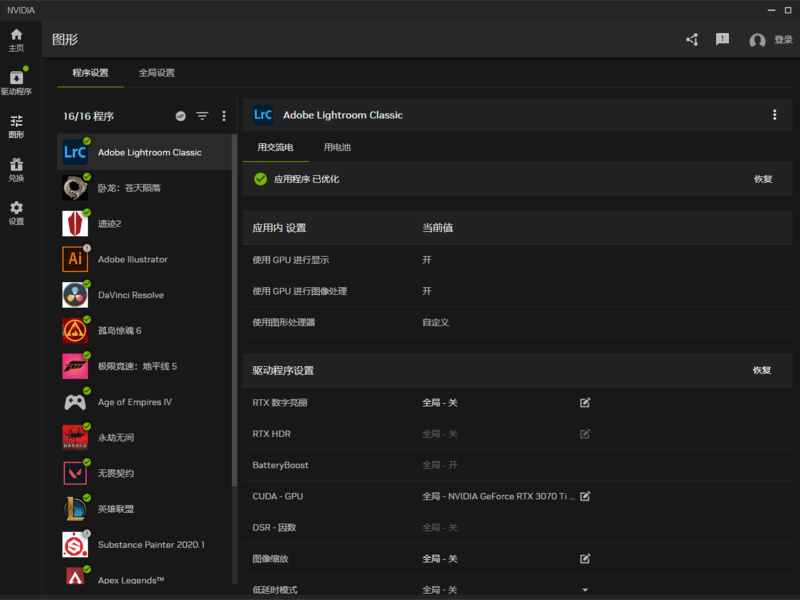
Task: Click the green 应用程序 已优化 check icon
Action: click(x=261, y=179)
